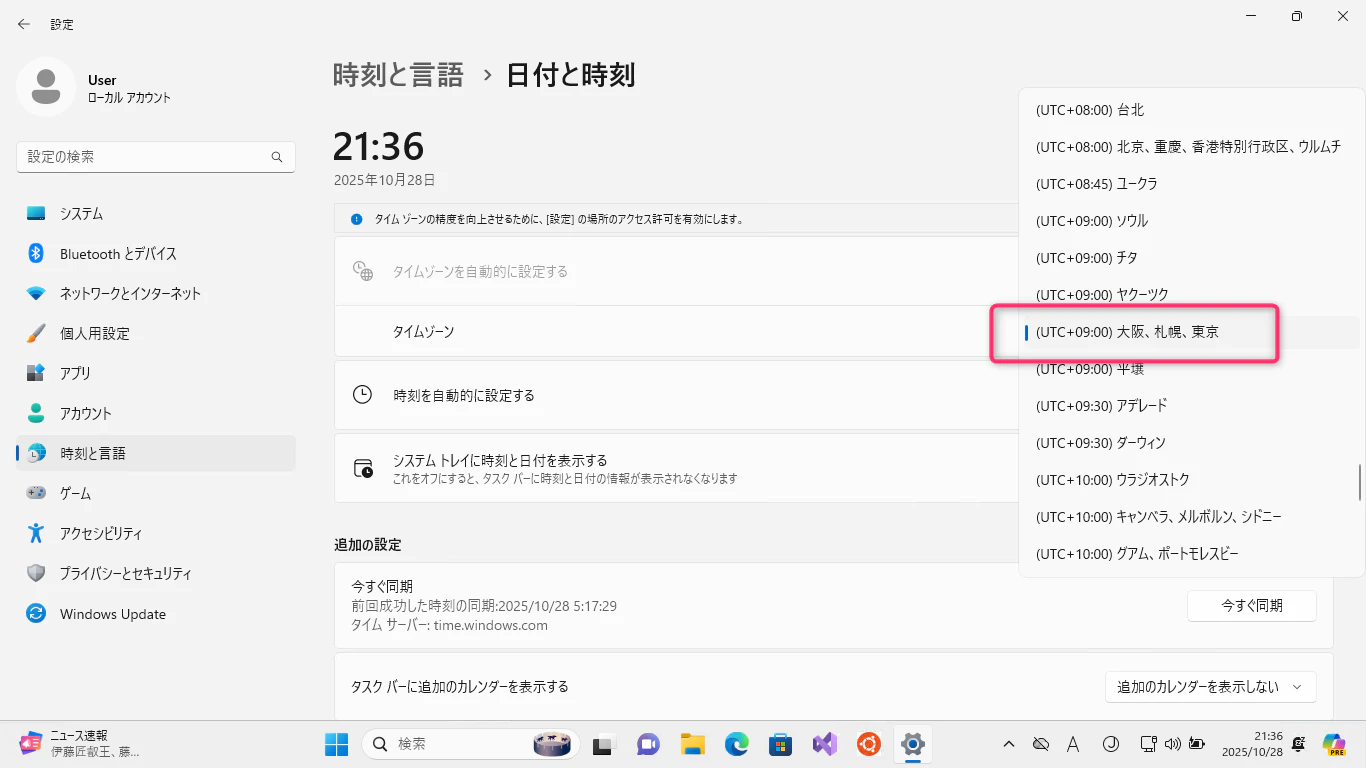1366x768 pixels.
Task: Open the ニュース速報 news widget
Action: pyautogui.click(x=80, y=743)
